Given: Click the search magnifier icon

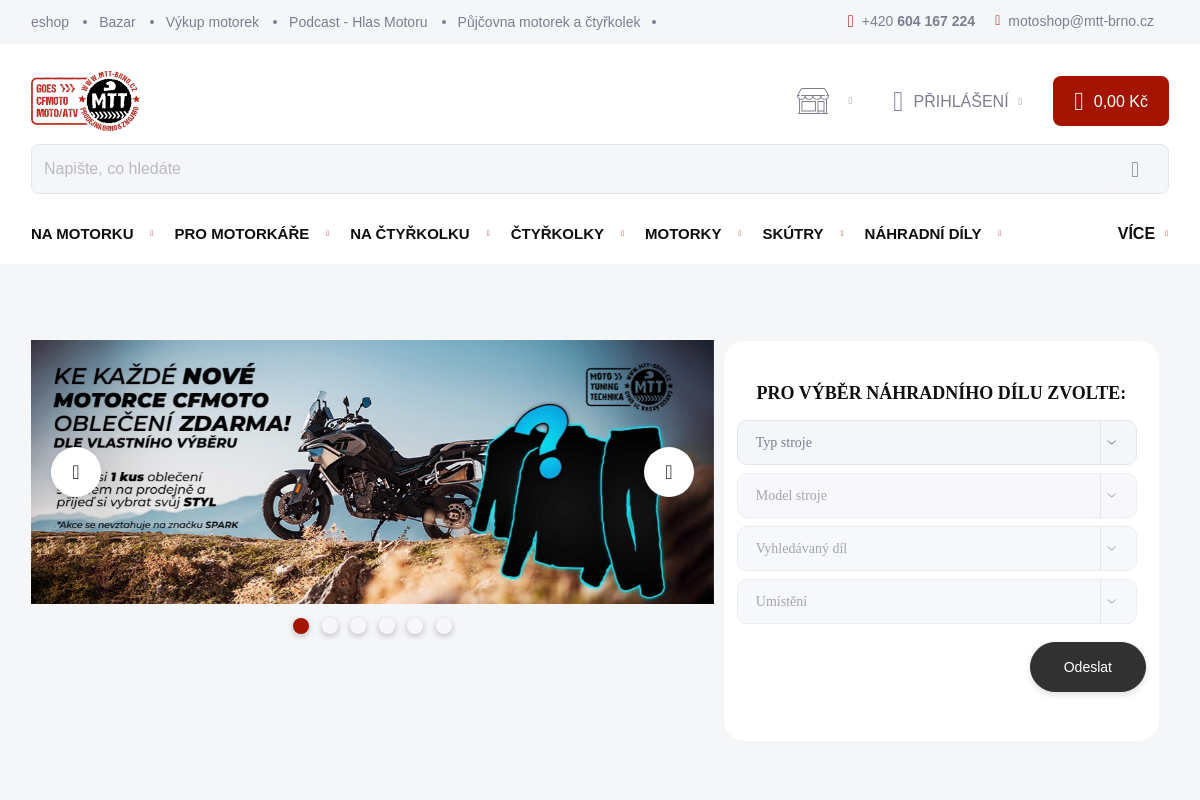Looking at the screenshot, I should pyautogui.click(x=1135, y=169).
